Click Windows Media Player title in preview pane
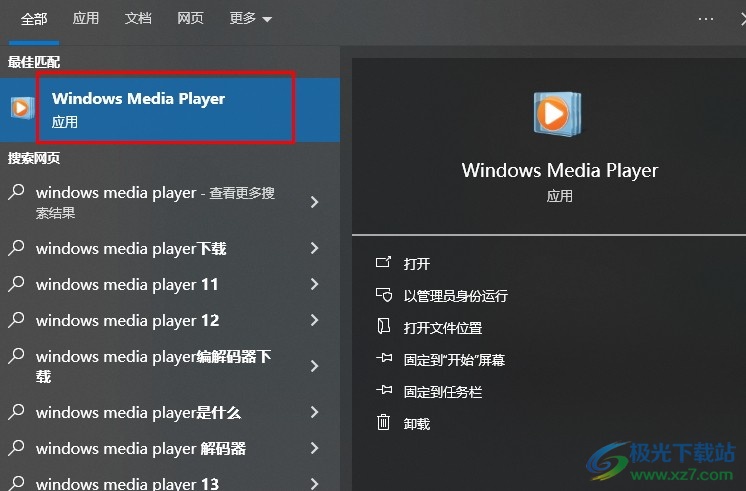Screen dimensions: 746x491 [x=560, y=171]
